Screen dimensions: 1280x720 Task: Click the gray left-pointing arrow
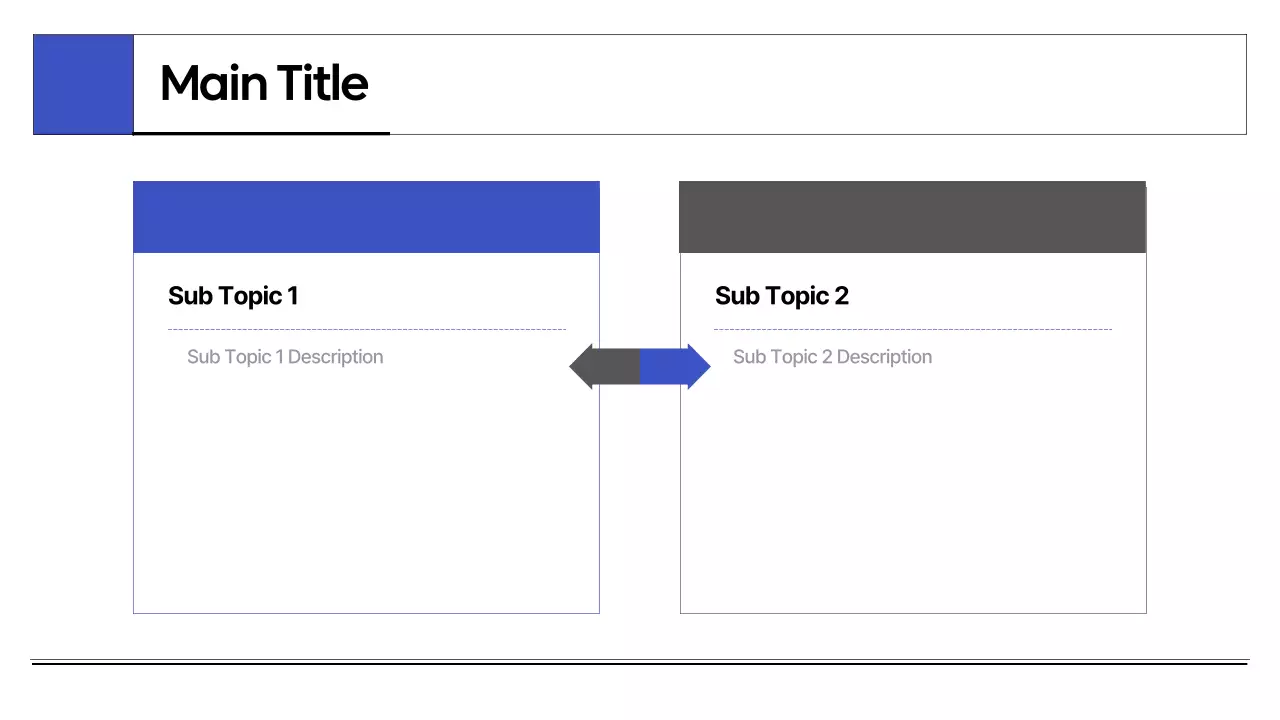(606, 367)
